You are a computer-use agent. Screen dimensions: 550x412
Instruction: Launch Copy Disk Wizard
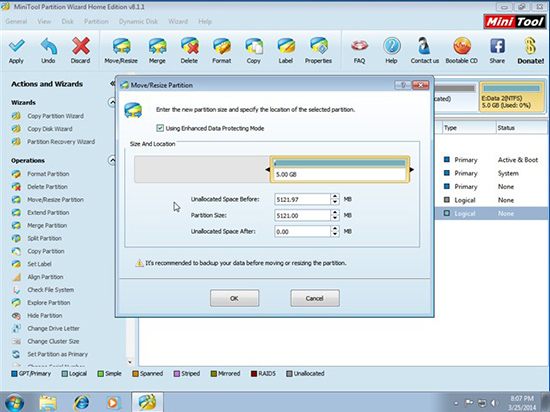pyautogui.click(x=50, y=129)
